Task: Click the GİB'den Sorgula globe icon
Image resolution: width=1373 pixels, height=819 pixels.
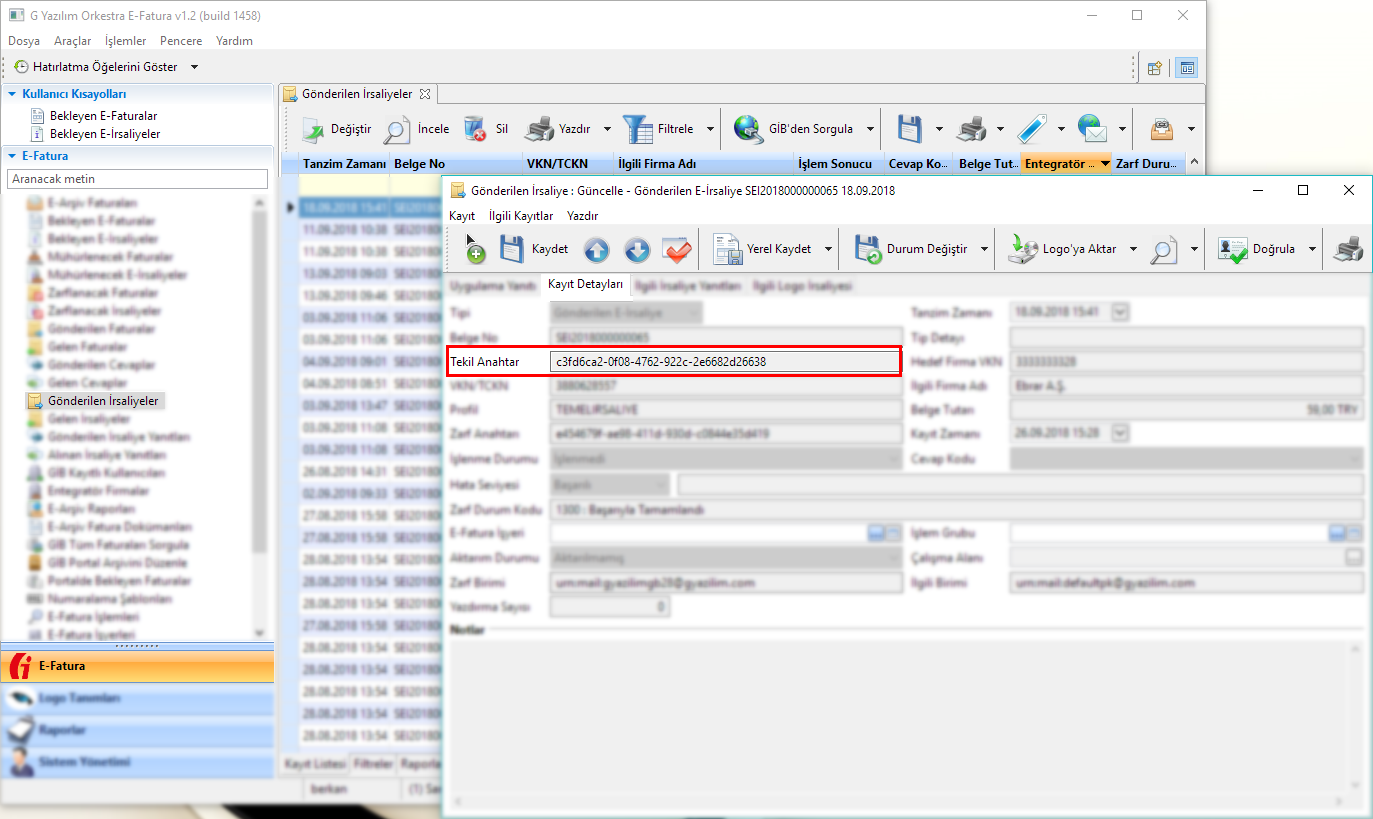Action: pos(749,129)
